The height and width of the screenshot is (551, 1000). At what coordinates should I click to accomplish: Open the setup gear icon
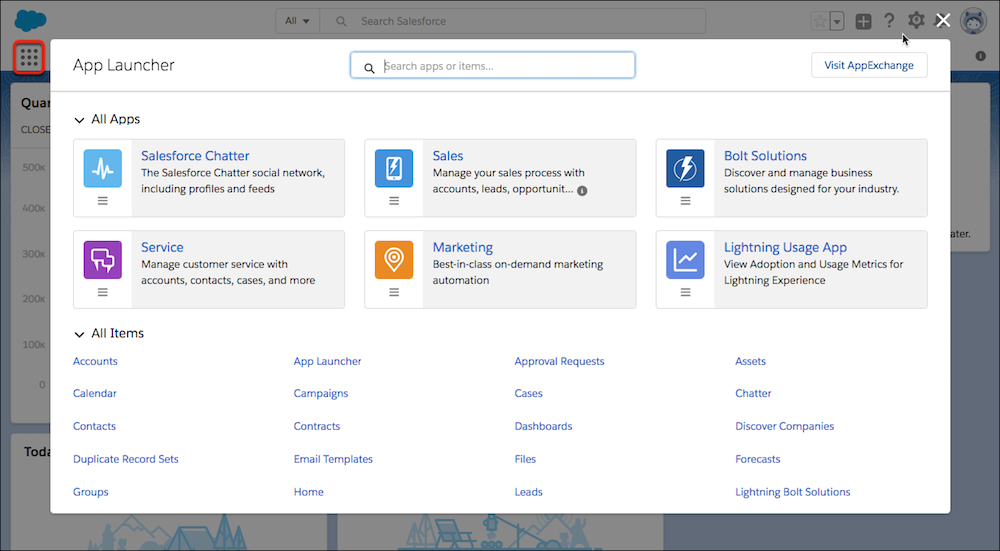[x=916, y=20]
